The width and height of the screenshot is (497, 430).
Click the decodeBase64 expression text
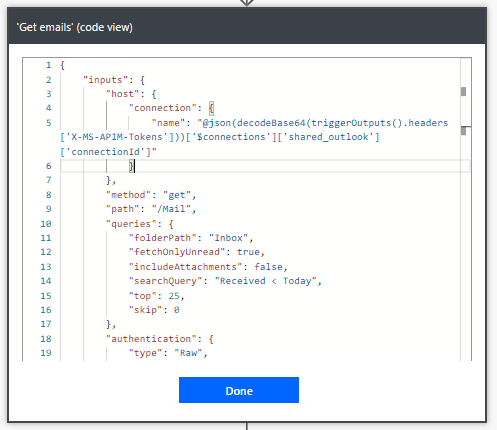[271, 123]
